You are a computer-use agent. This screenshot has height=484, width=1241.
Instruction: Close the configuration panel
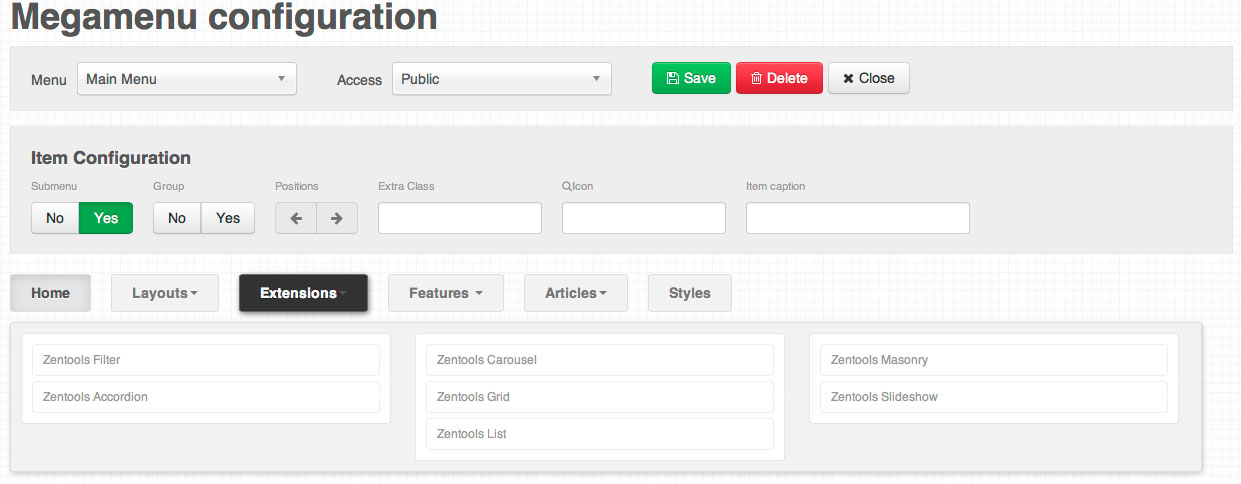click(869, 78)
